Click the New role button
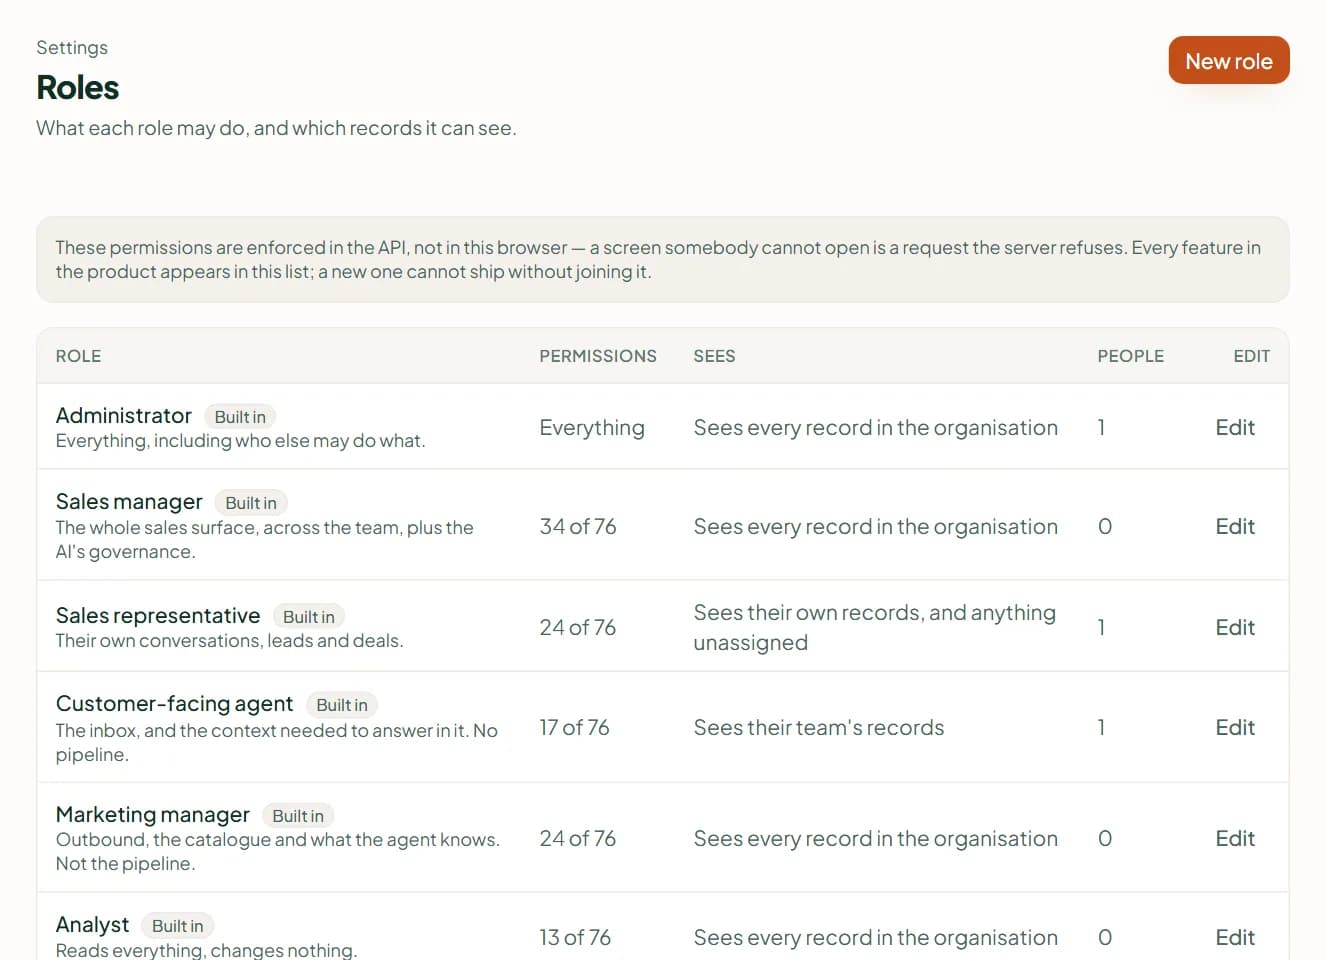The image size is (1326, 960). [1229, 61]
